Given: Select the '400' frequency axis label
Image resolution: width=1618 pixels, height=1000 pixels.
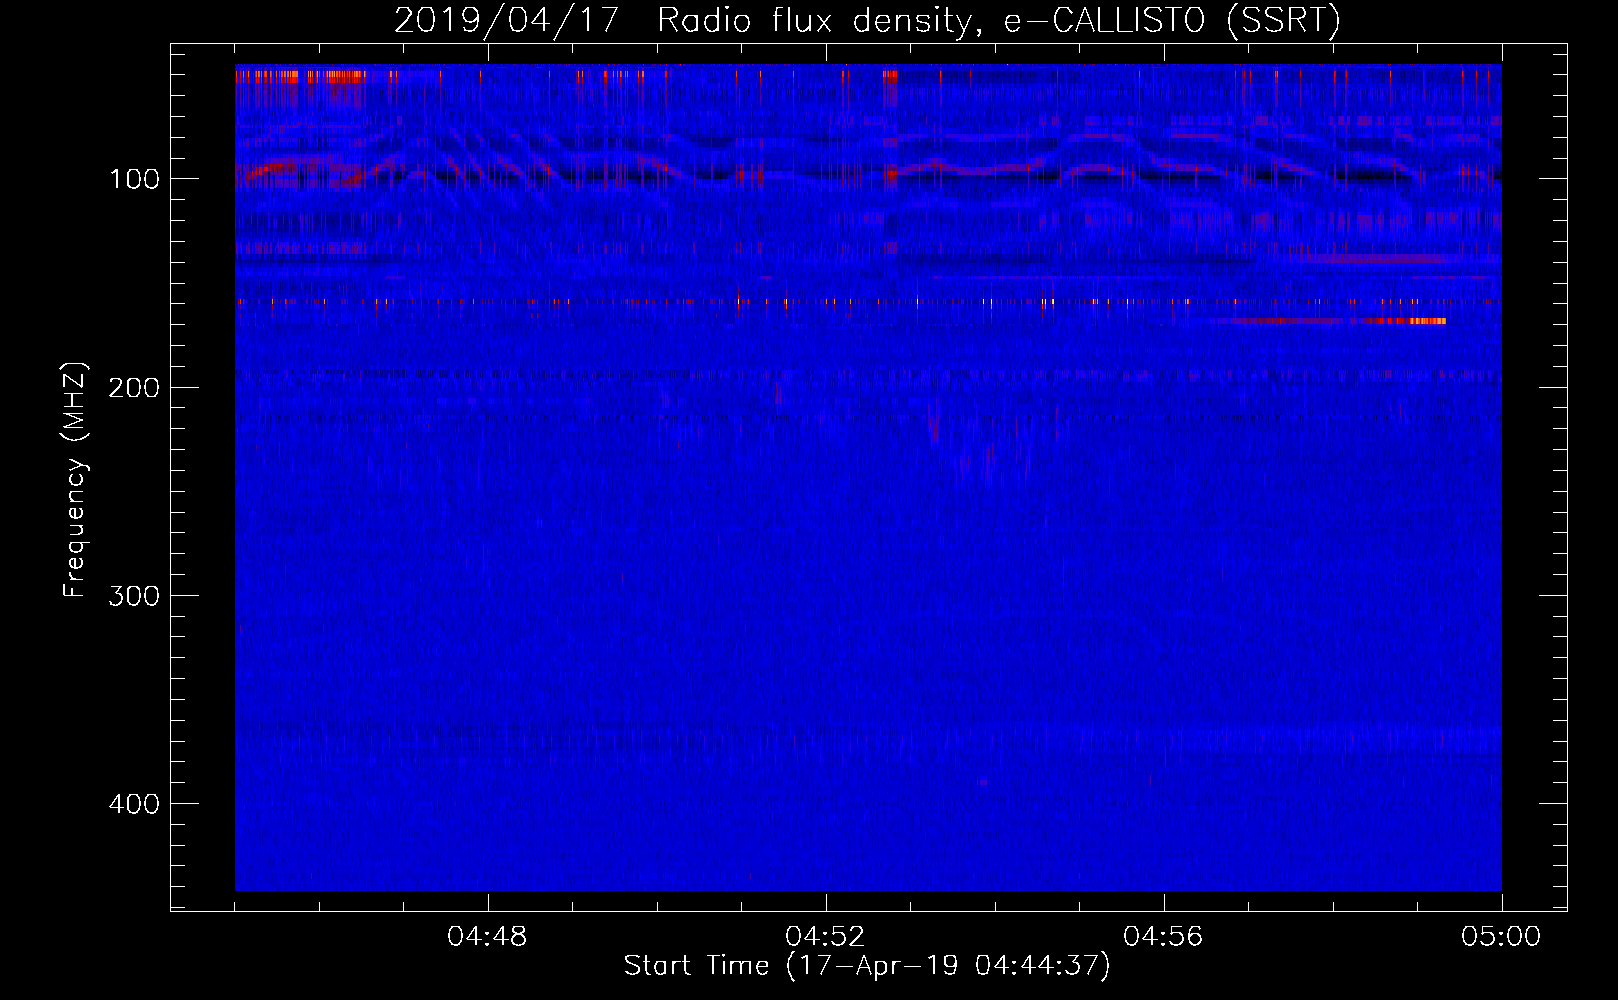Looking at the screenshot, I should click(x=134, y=804).
